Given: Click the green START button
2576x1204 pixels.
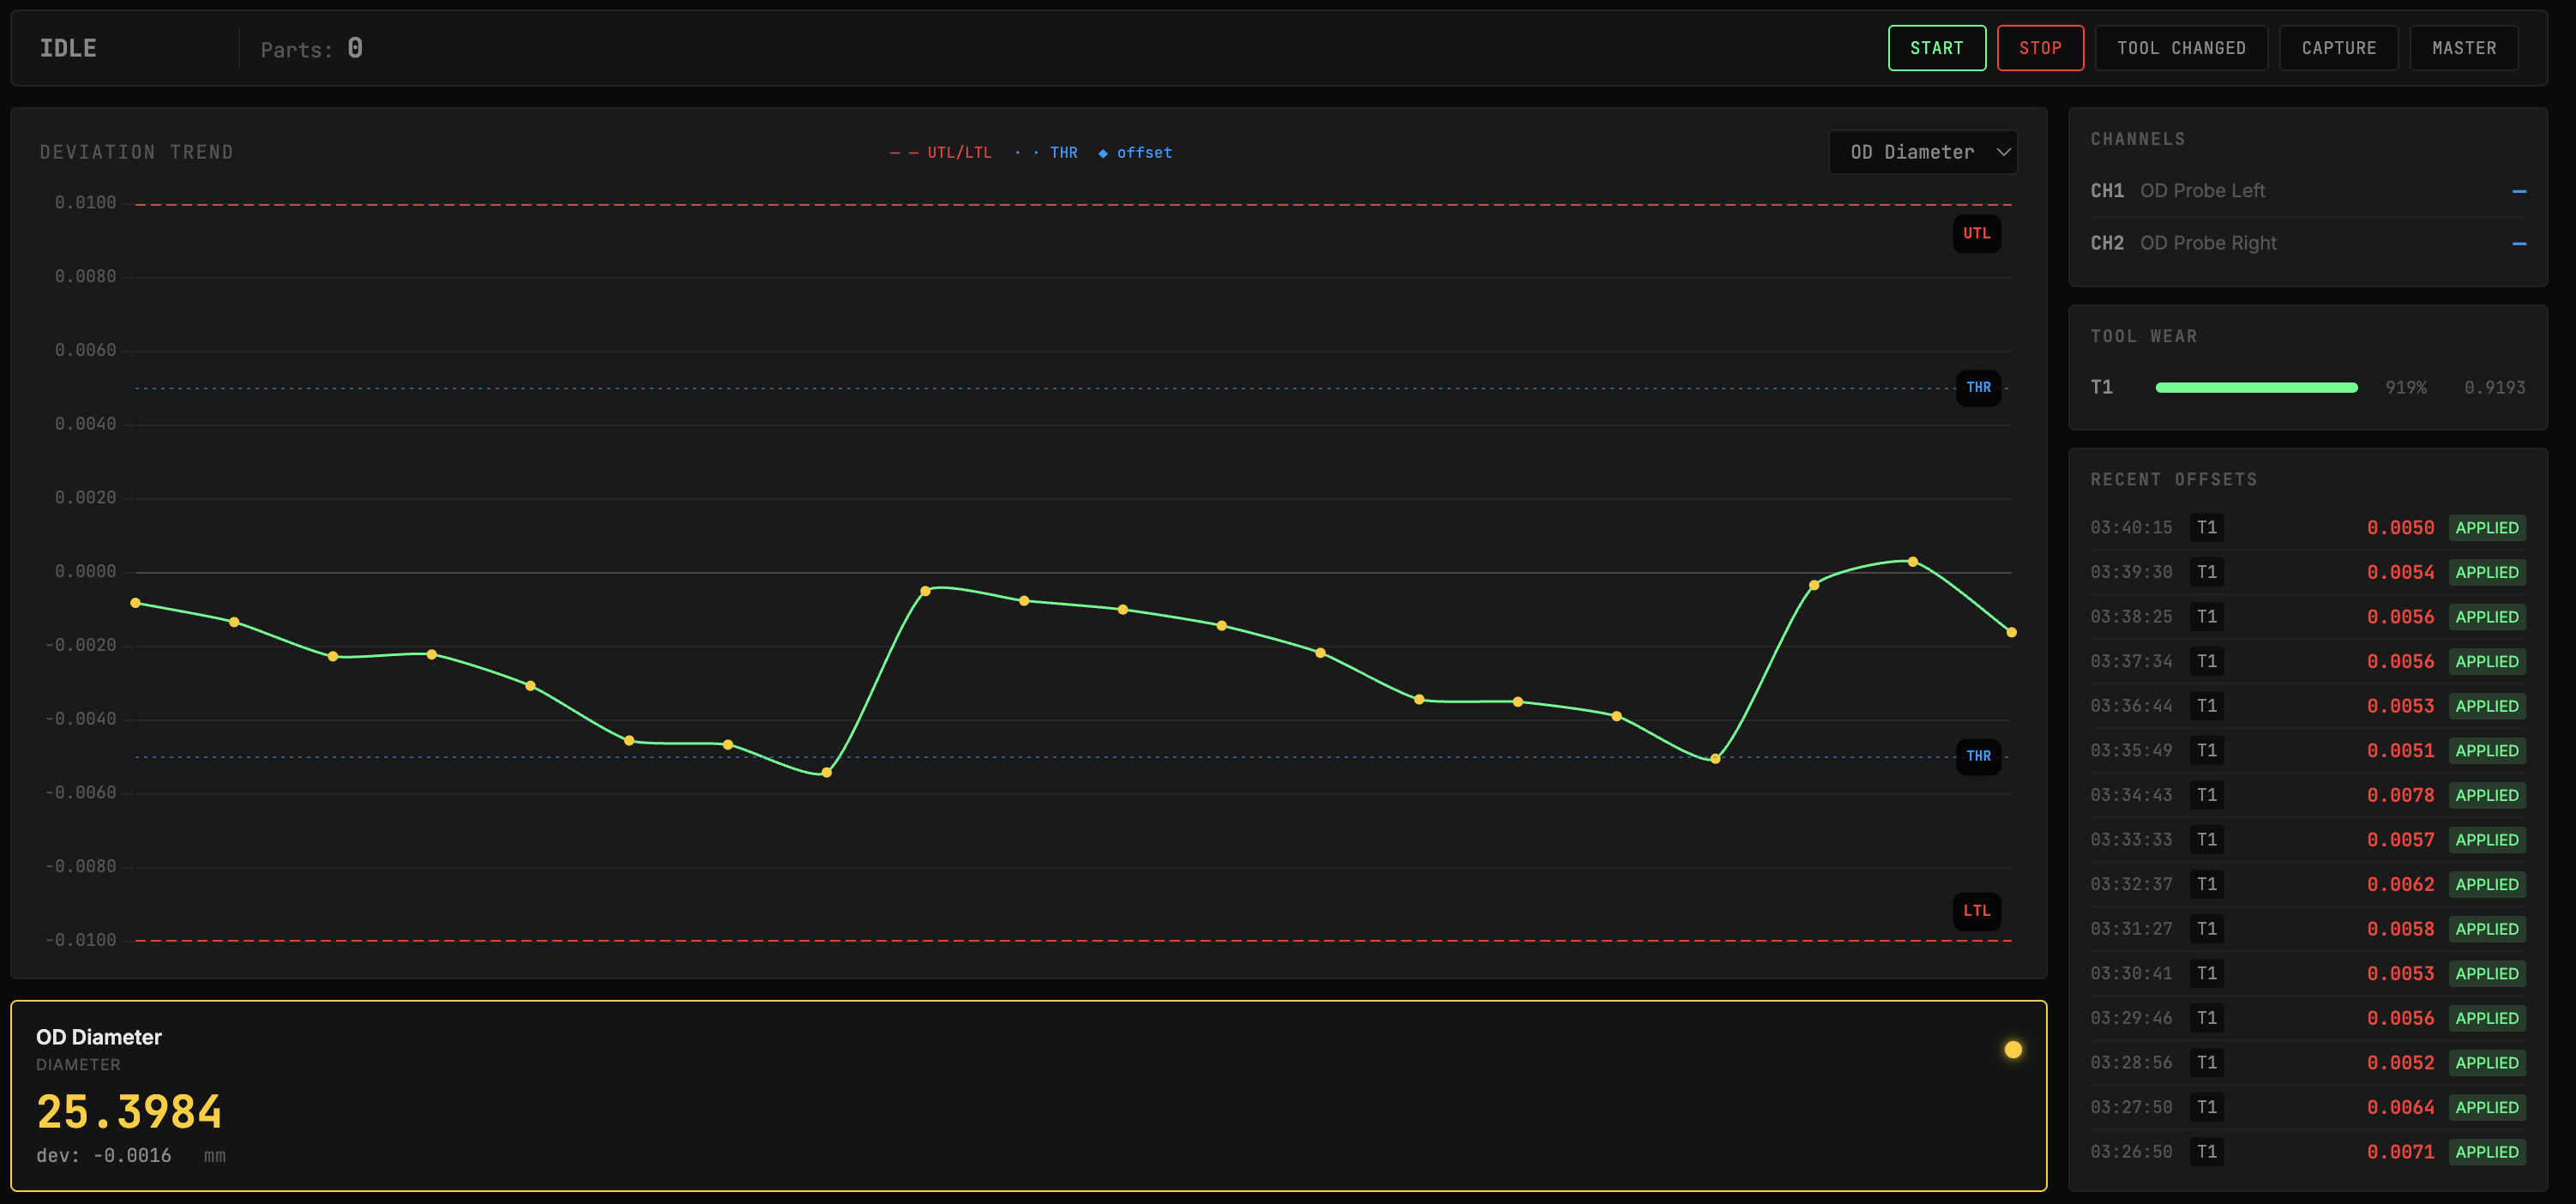Looking at the screenshot, I should (x=1936, y=48).
